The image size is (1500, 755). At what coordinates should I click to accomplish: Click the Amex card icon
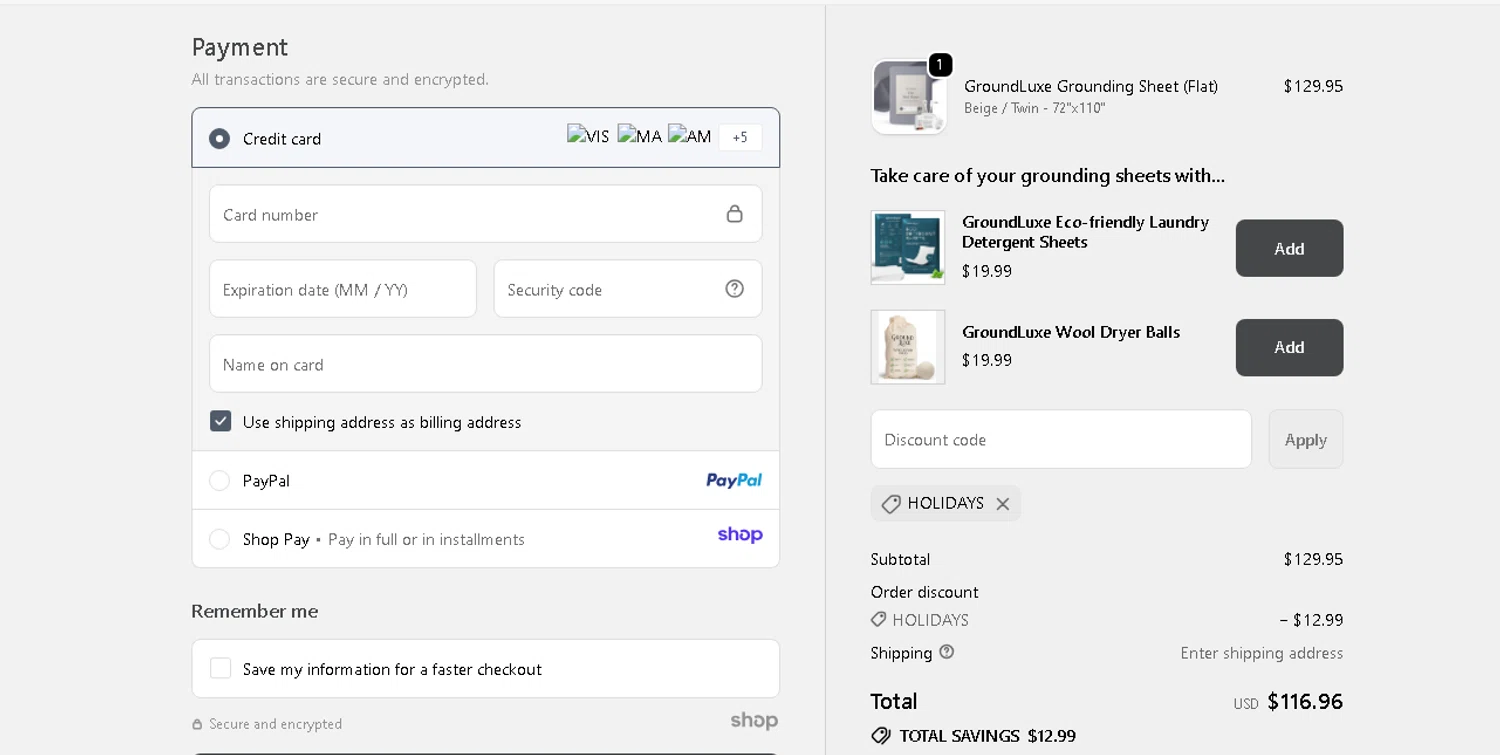tap(690, 136)
